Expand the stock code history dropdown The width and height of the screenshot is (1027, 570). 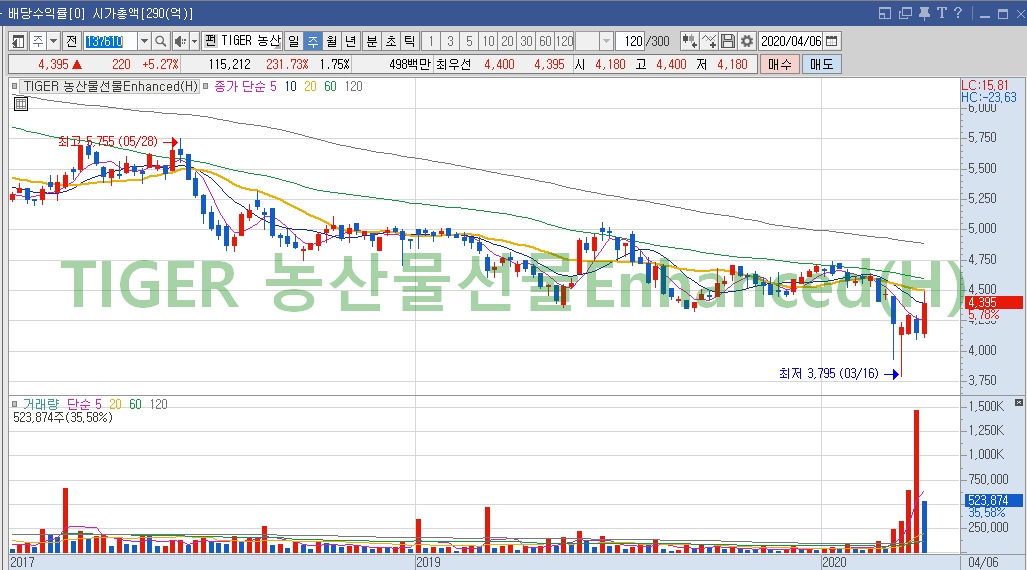pyautogui.click(x=144, y=41)
